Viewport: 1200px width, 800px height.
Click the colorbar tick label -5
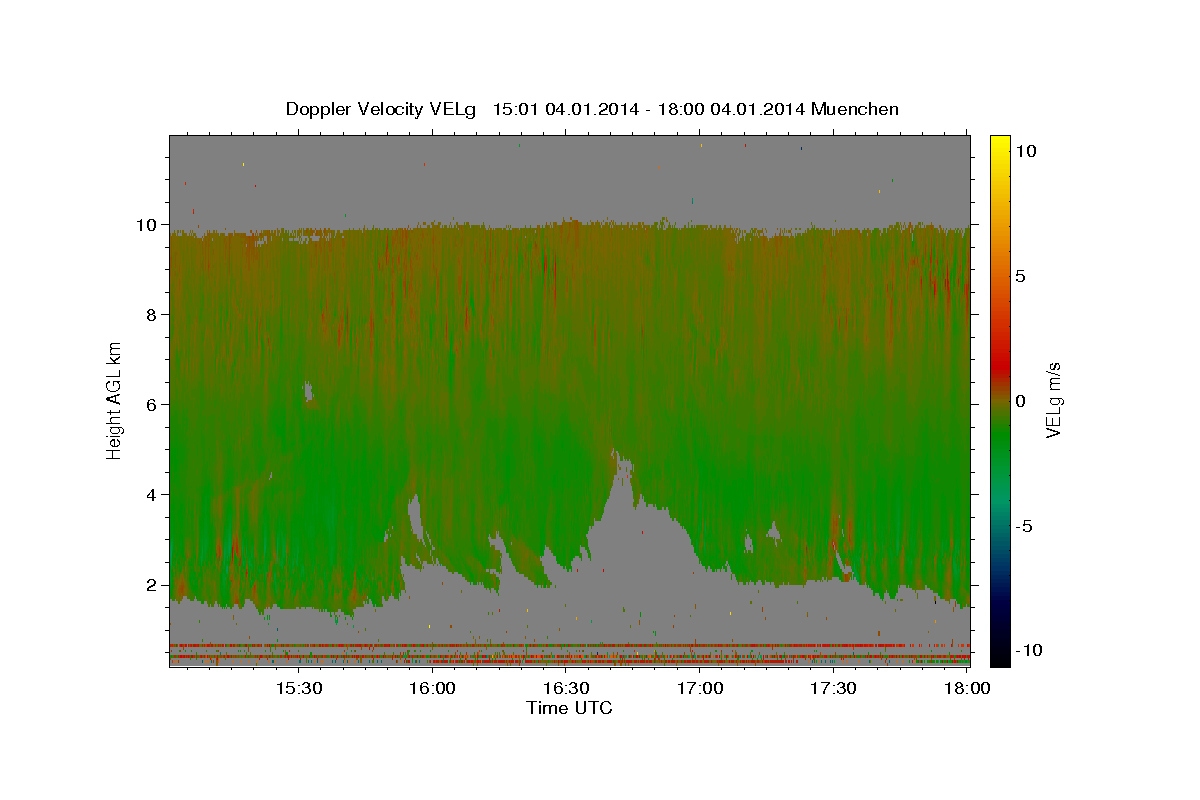pos(1025,526)
